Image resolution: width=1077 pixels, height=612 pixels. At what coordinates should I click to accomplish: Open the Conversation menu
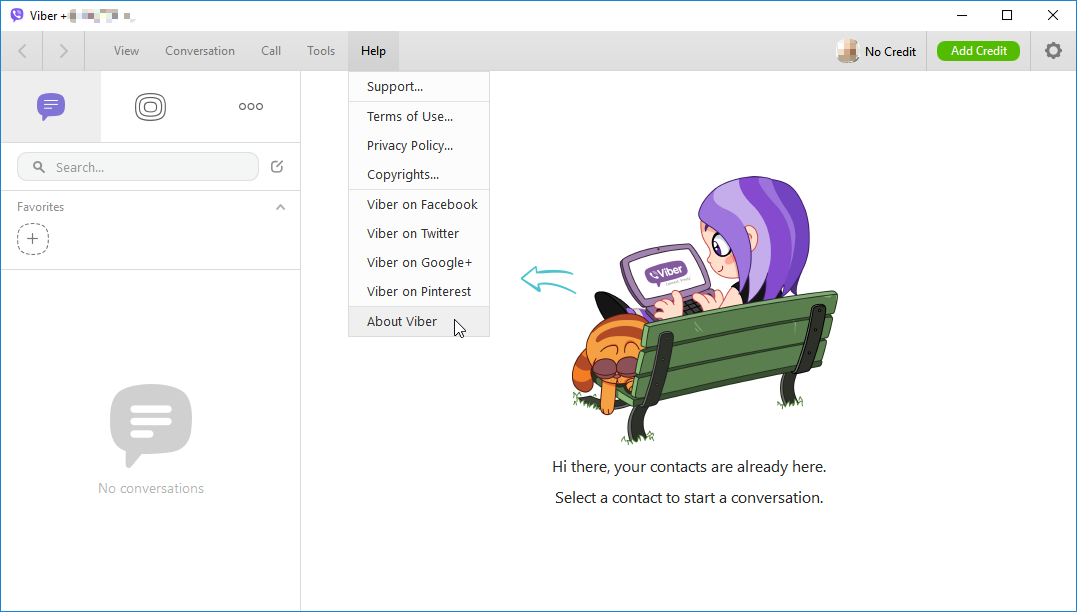pos(200,51)
